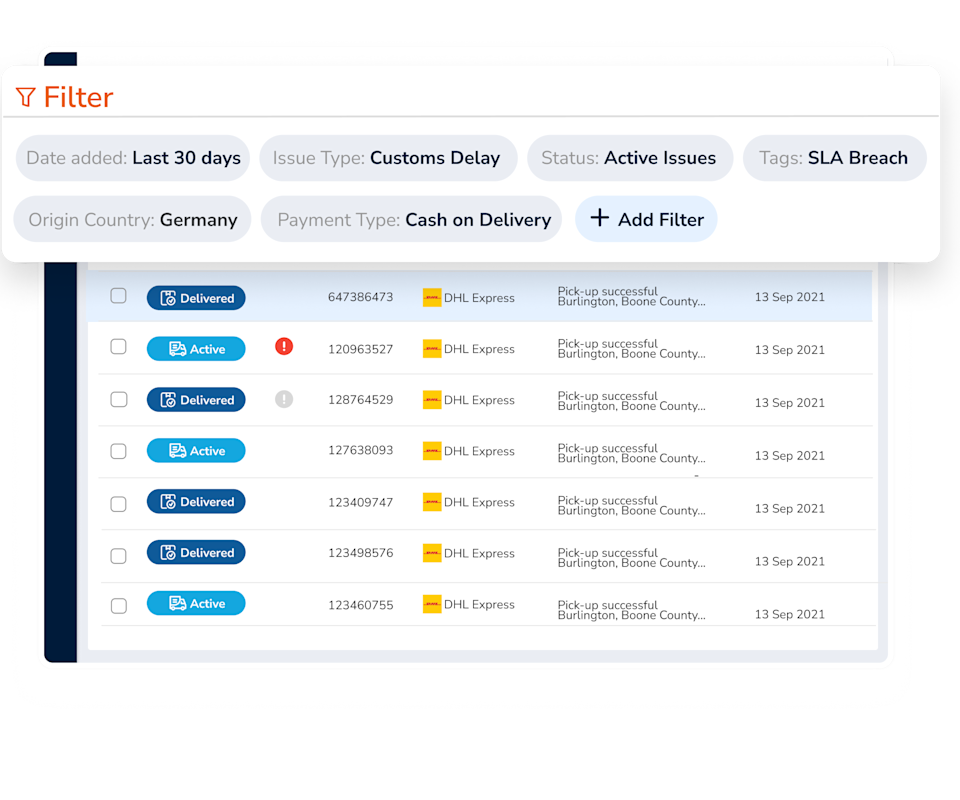This screenshot has height=800, width=960.
Task: Open the Tags: SLA Breach filter
Action: pos(834,158)
